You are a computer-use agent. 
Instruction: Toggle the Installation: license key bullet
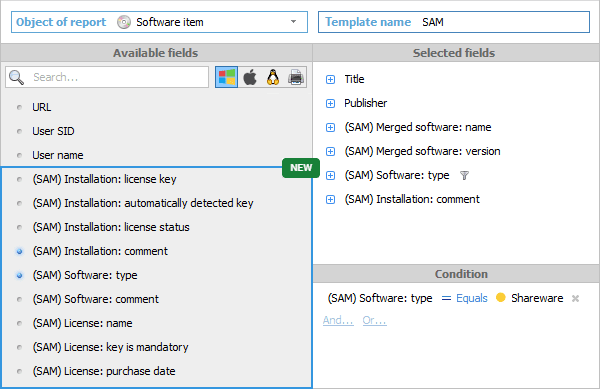click(x=20, y=179)
